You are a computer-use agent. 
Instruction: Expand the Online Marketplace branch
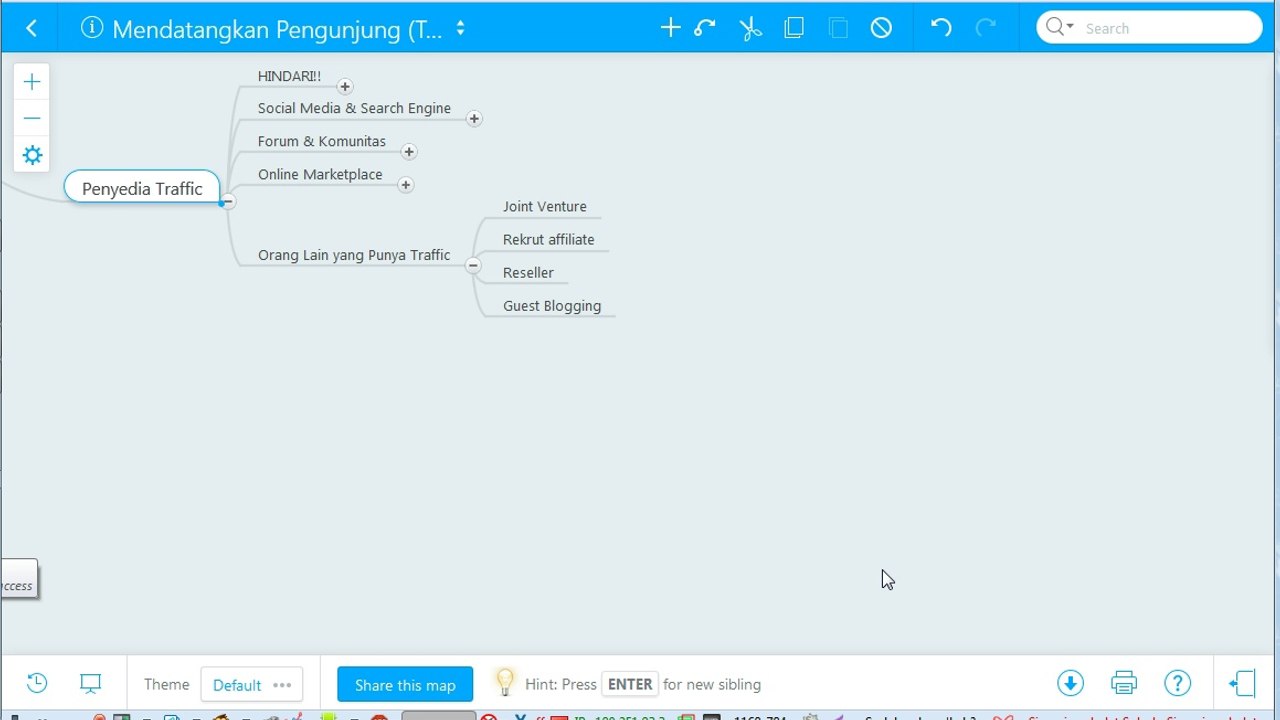point(405,185)
